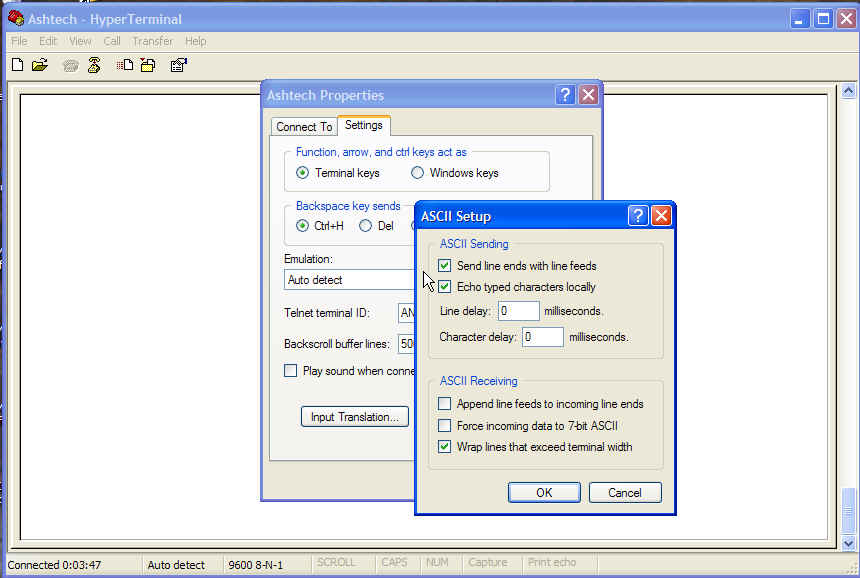
Task: Open the Emulation Auto detect combo box
Action: (x=350, y=280)
